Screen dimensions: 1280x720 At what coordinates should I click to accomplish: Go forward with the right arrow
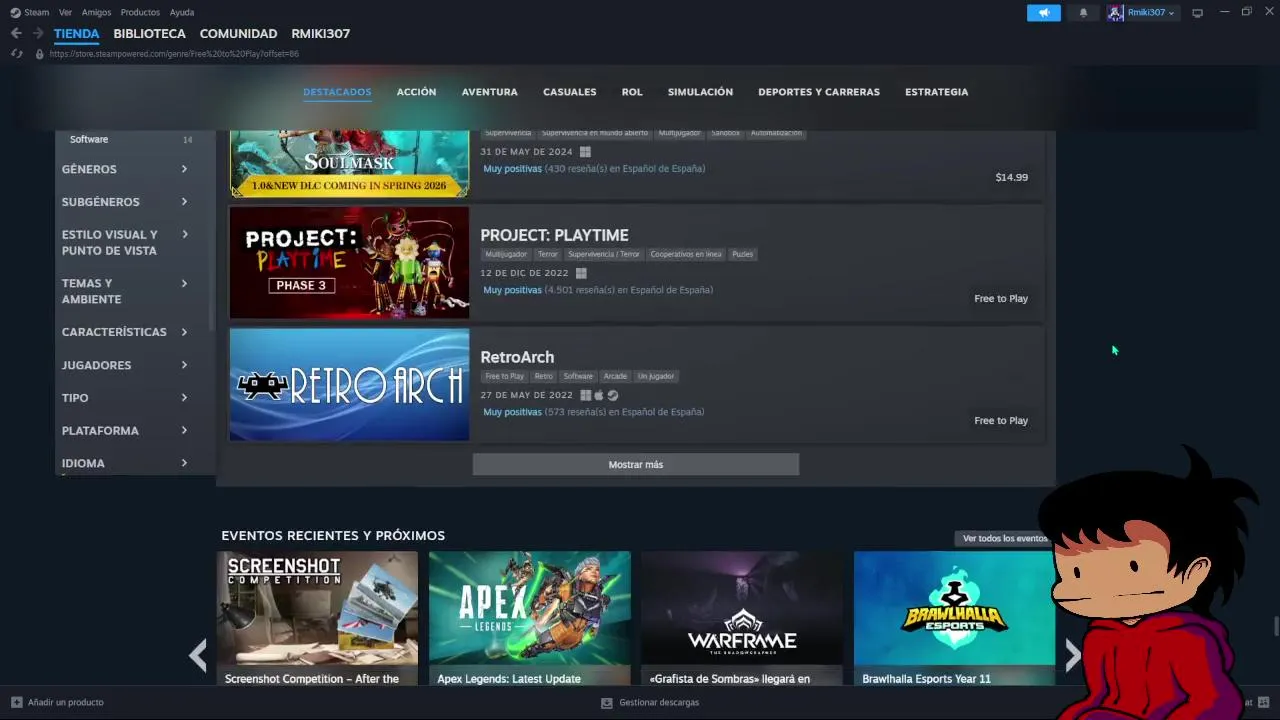click(38, 33)
